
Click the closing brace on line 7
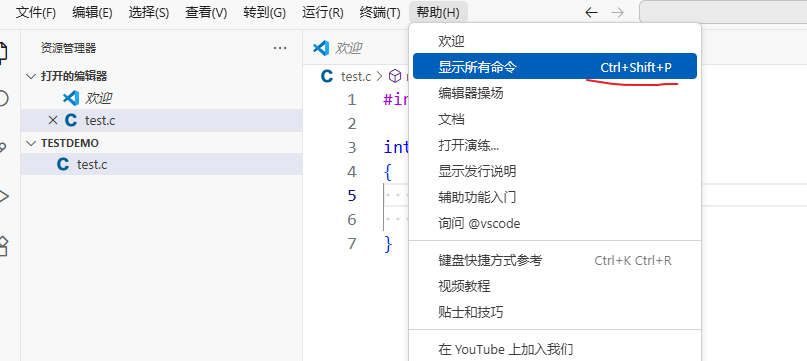pyautogui.click(x=388, y=244)
